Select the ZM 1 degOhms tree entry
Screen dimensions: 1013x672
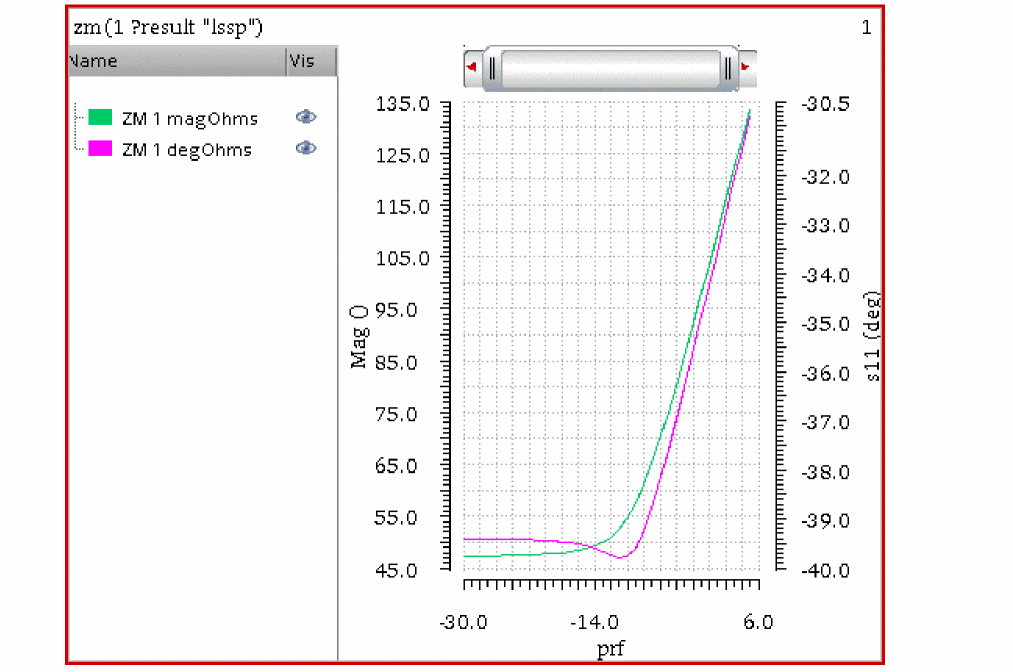[187, 150]
